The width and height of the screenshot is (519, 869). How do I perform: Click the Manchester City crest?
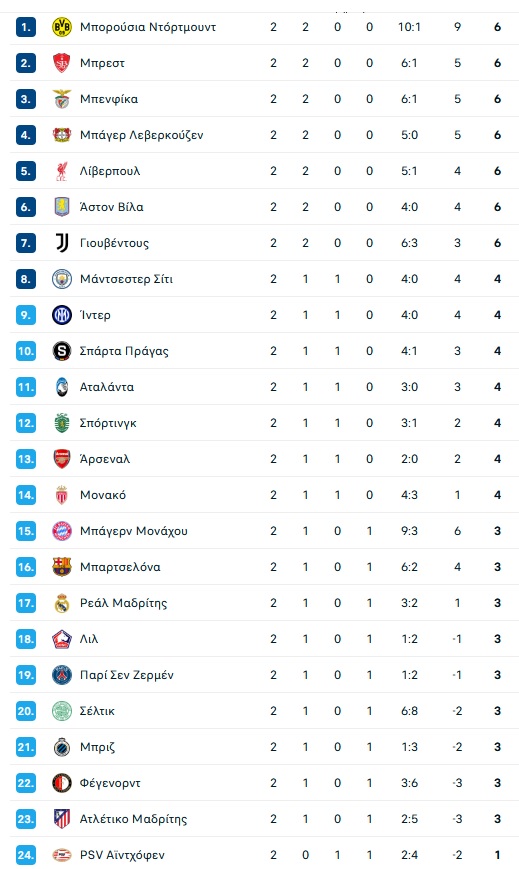[x=62, y=279]
